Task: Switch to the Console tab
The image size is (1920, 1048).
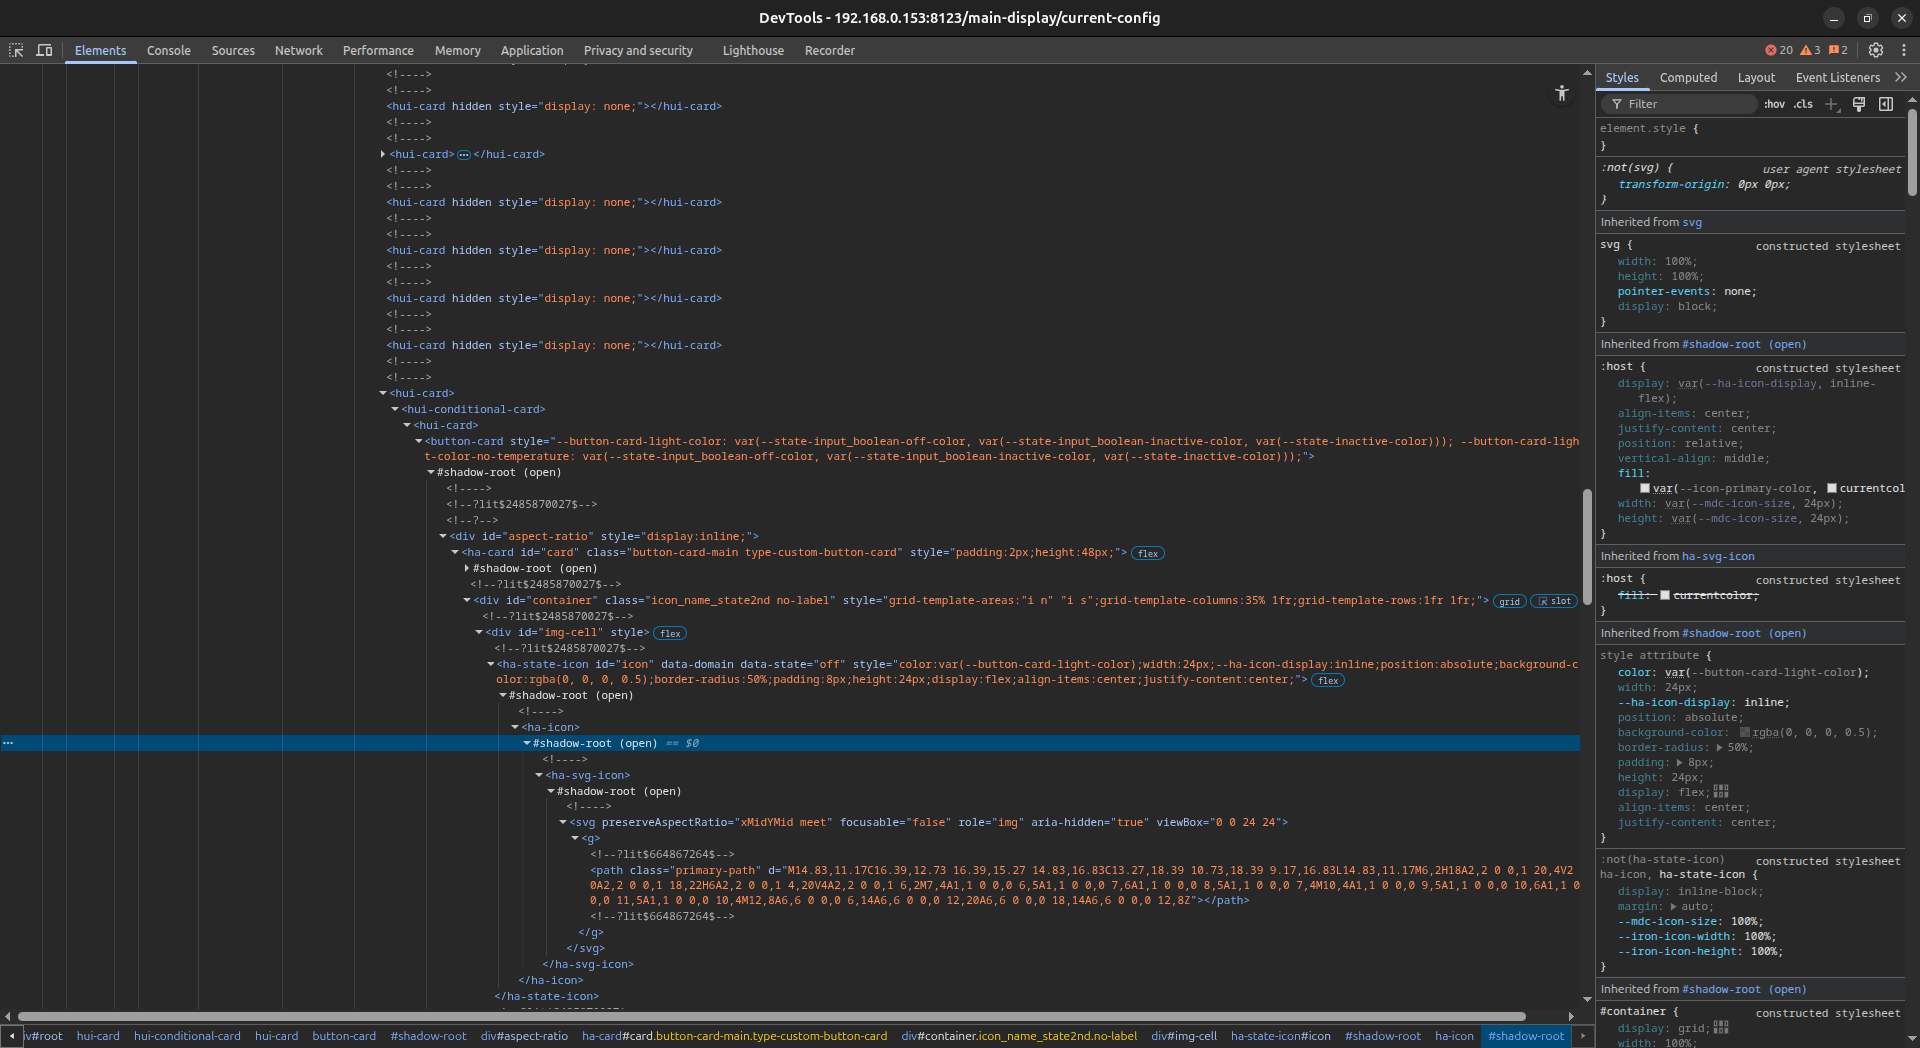Action: [168, 50]
